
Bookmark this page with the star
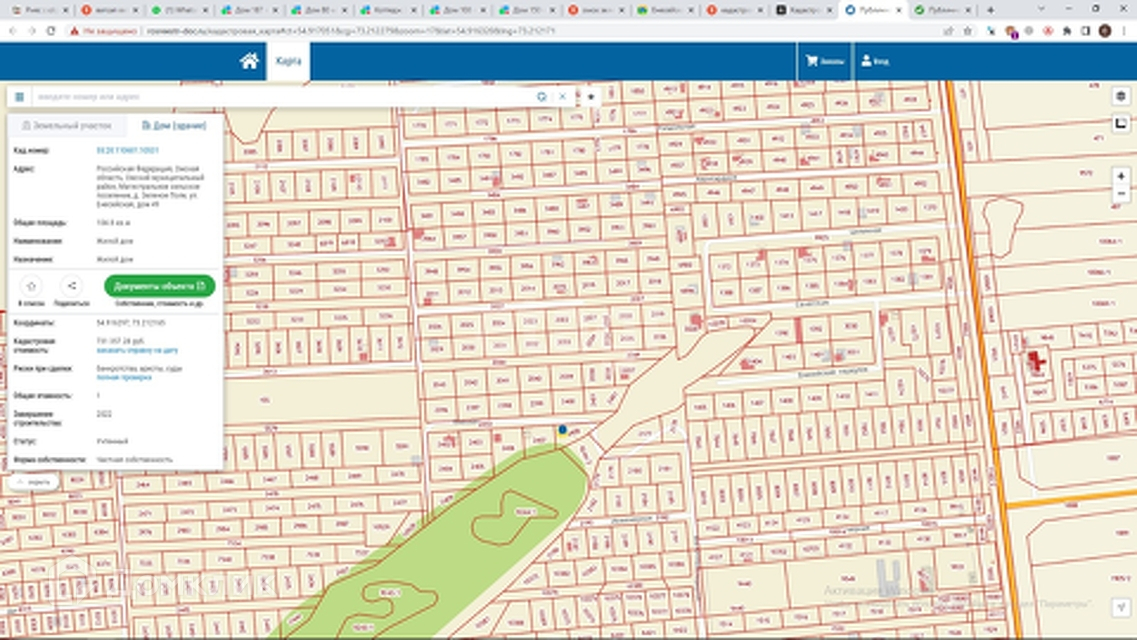click(967, 31)
